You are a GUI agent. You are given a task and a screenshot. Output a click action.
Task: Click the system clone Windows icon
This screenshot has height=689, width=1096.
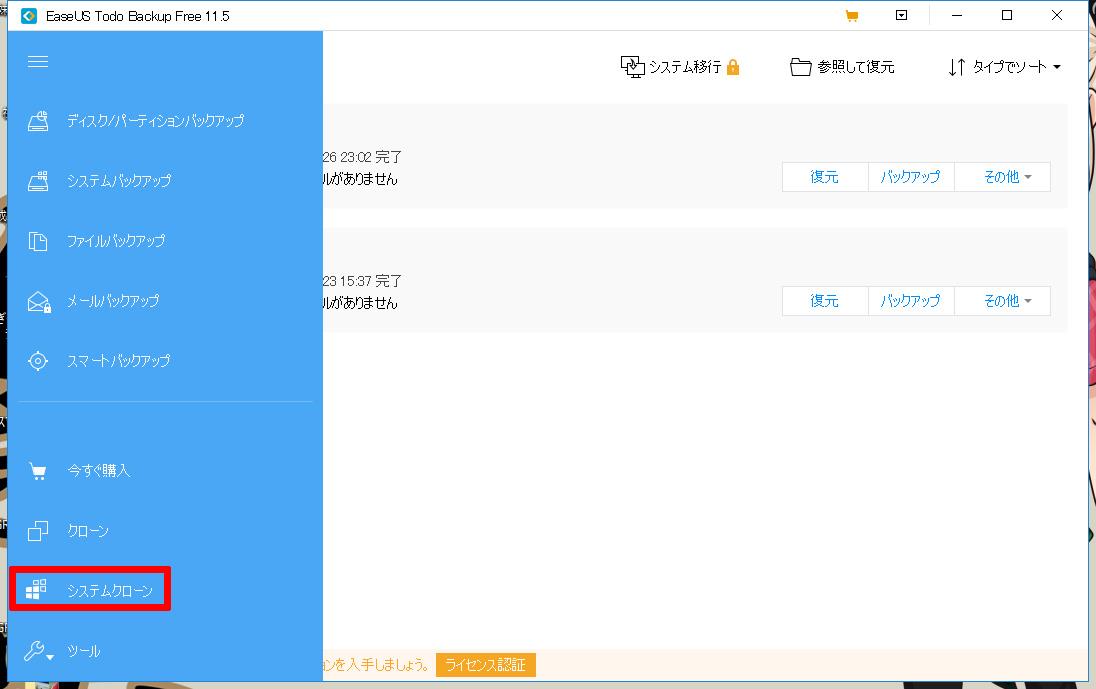click(36, 590)
